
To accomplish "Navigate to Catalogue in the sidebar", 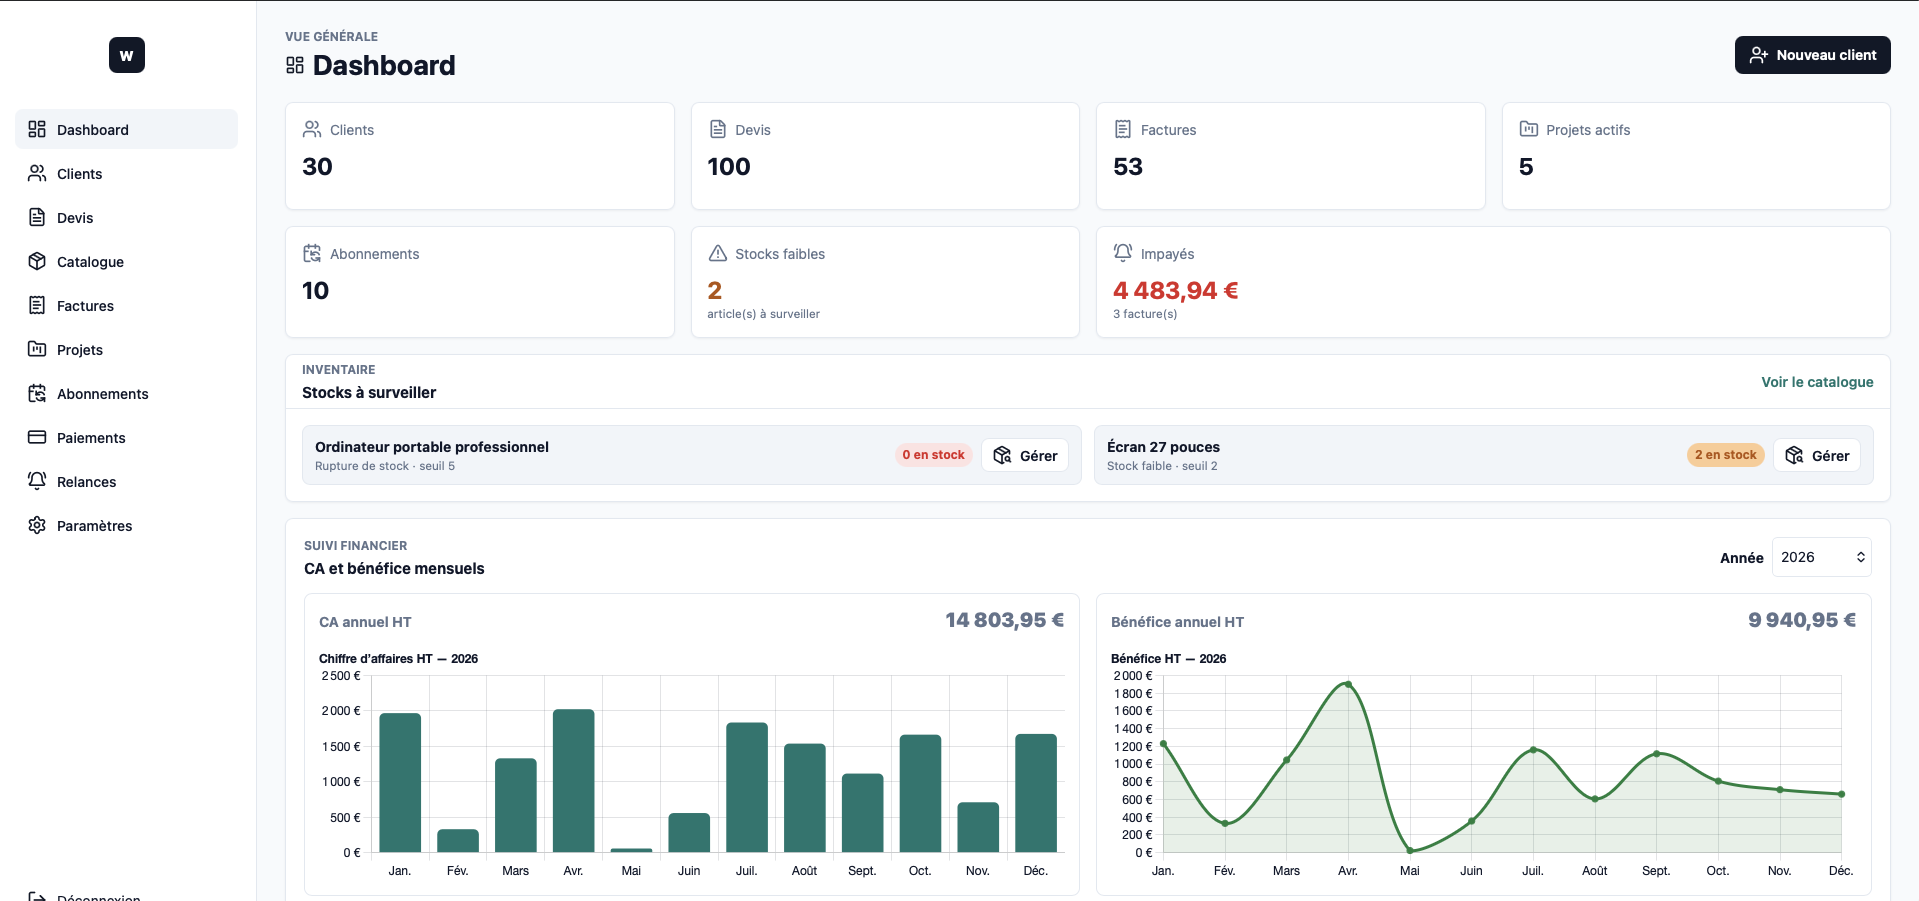I will pyautogui.click(x=126, y=261).
